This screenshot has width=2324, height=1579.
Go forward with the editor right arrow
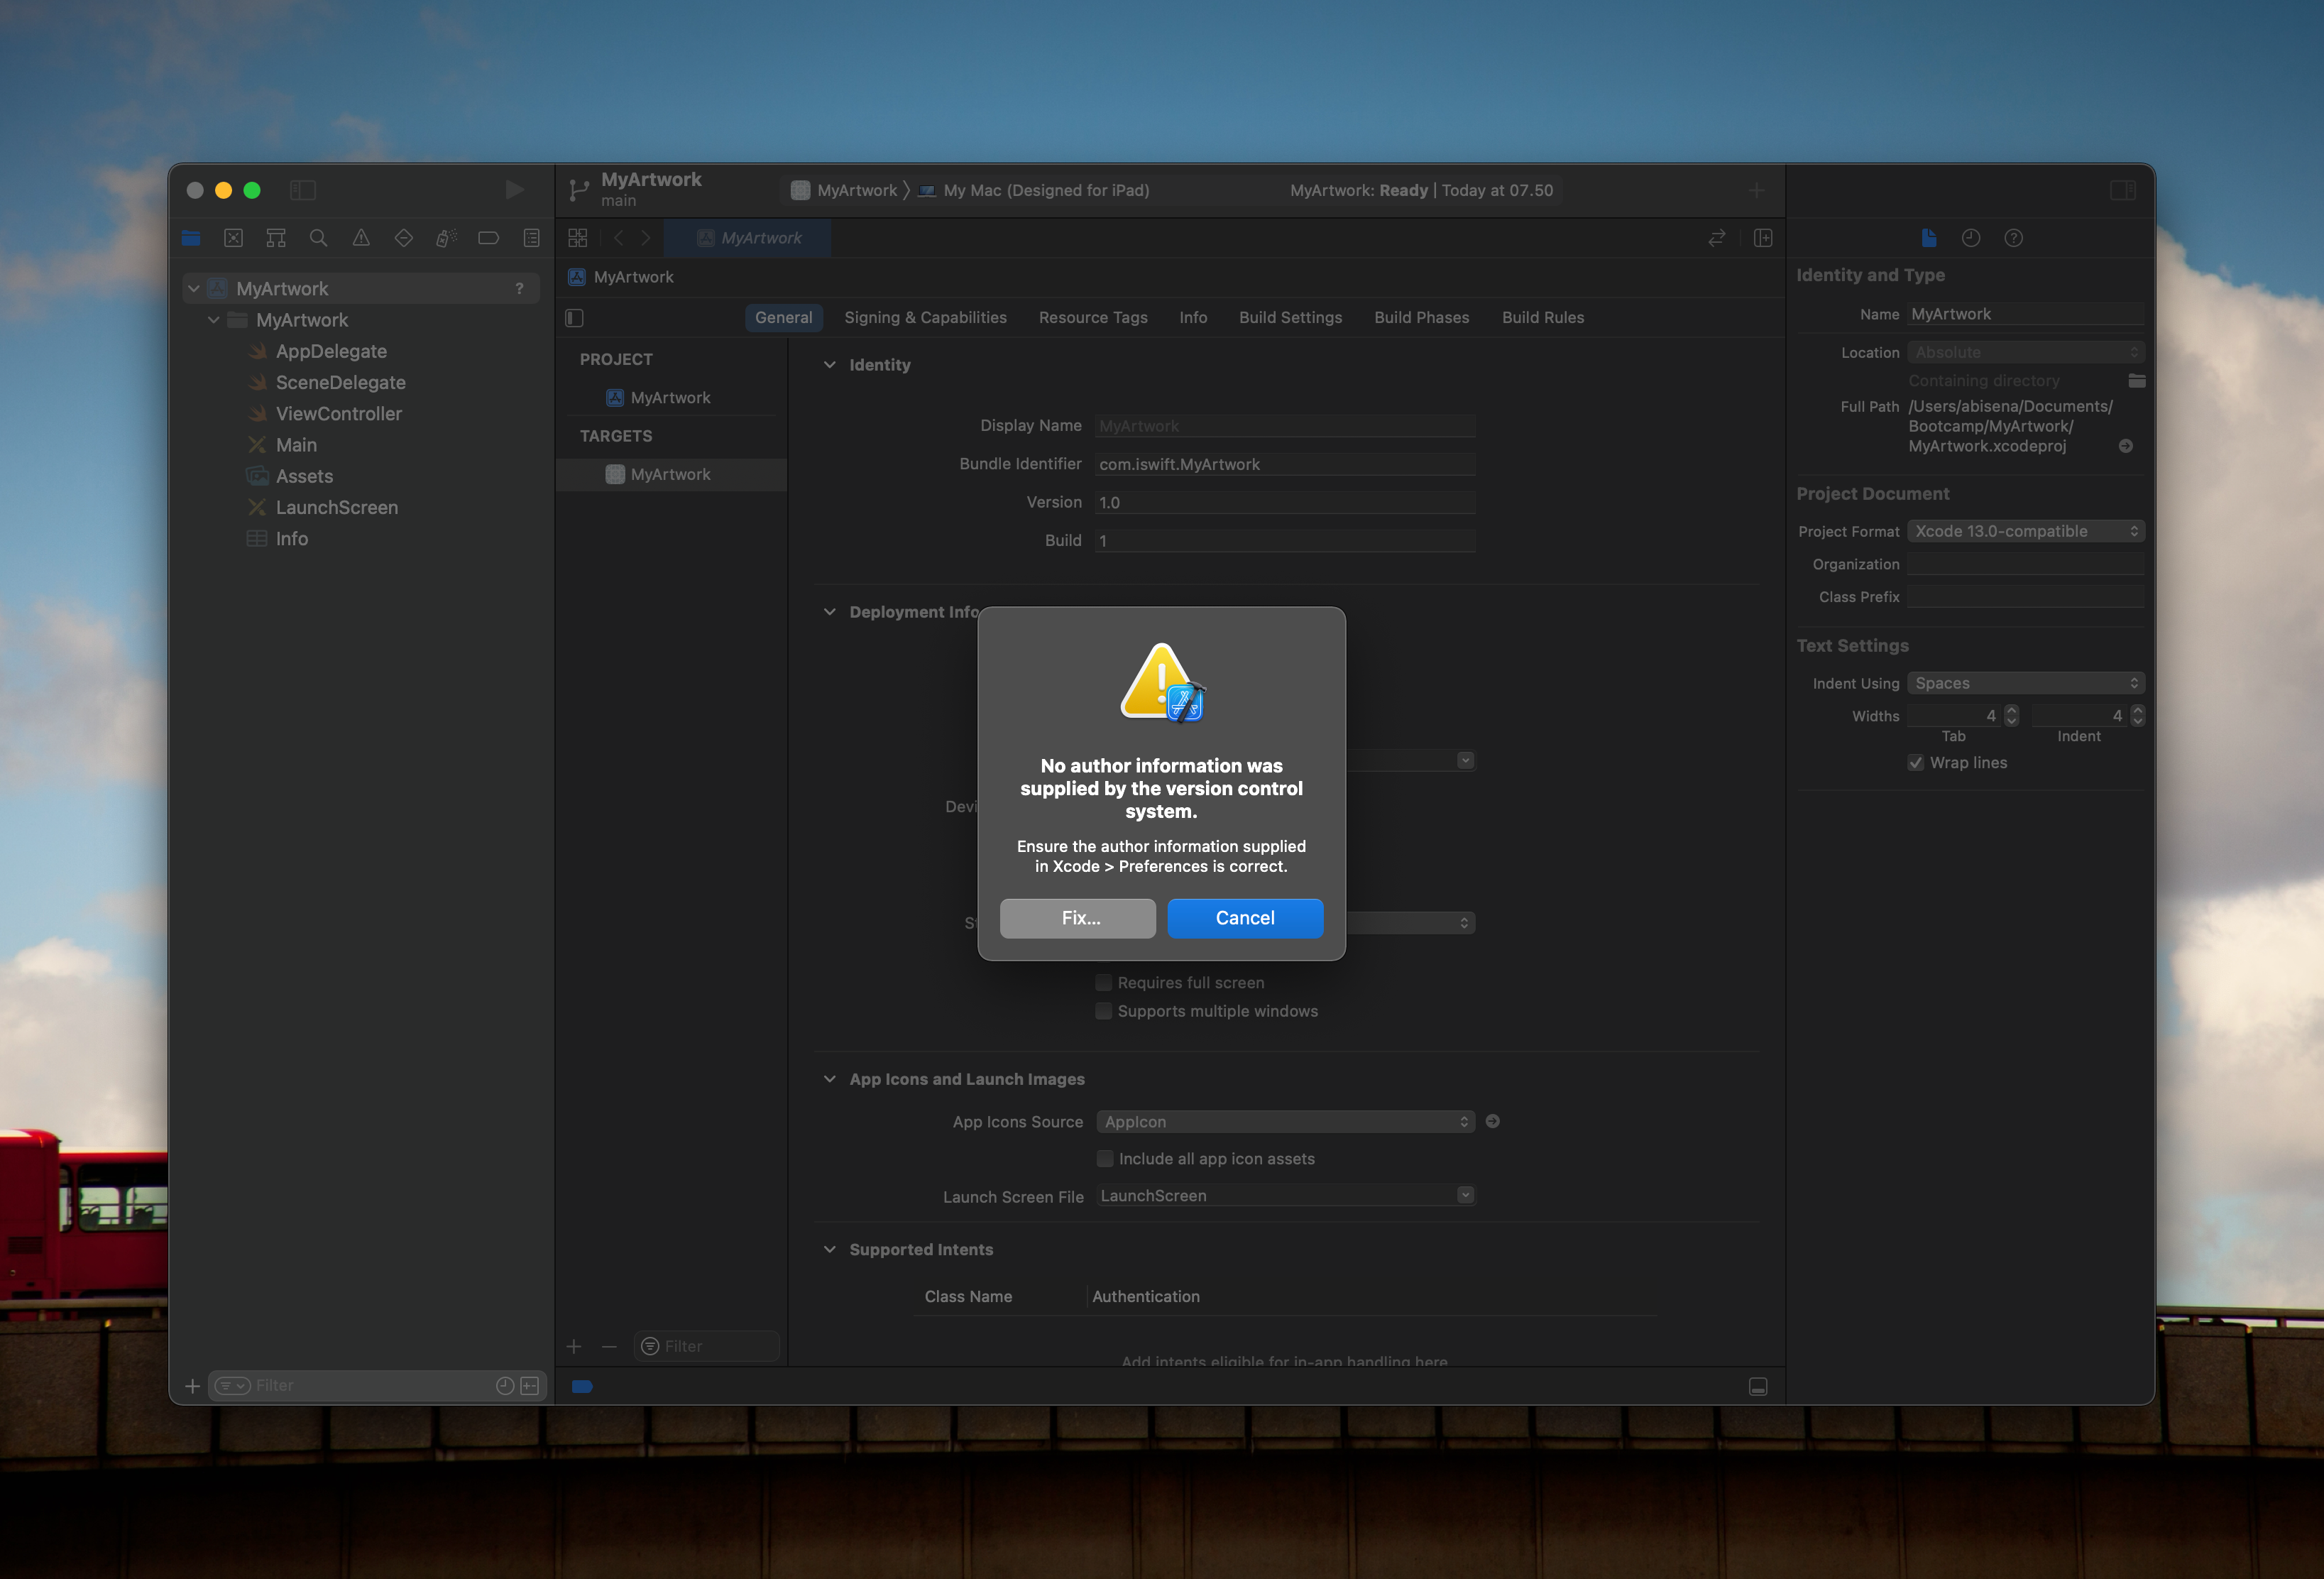point(646,238)
